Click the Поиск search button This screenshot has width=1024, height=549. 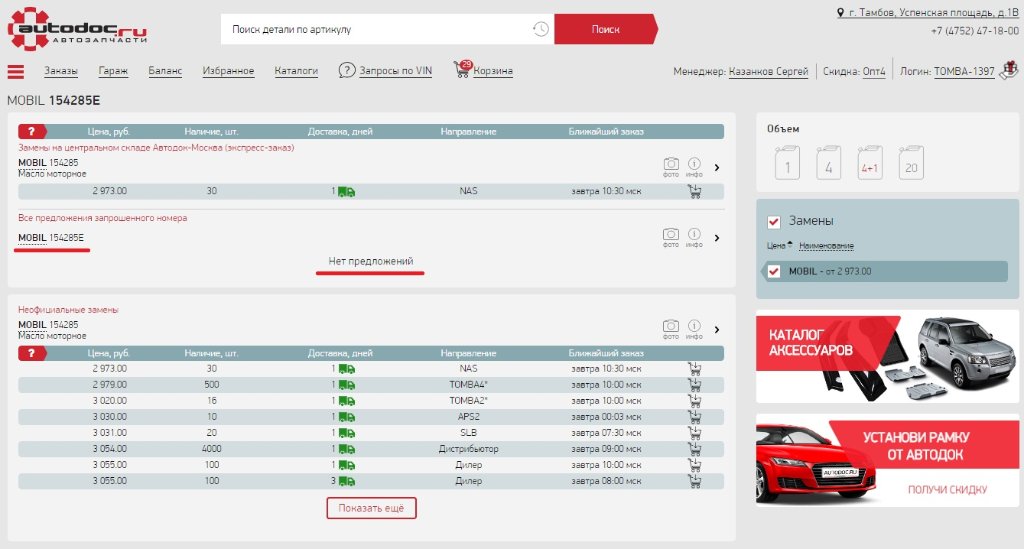(605, 29)
